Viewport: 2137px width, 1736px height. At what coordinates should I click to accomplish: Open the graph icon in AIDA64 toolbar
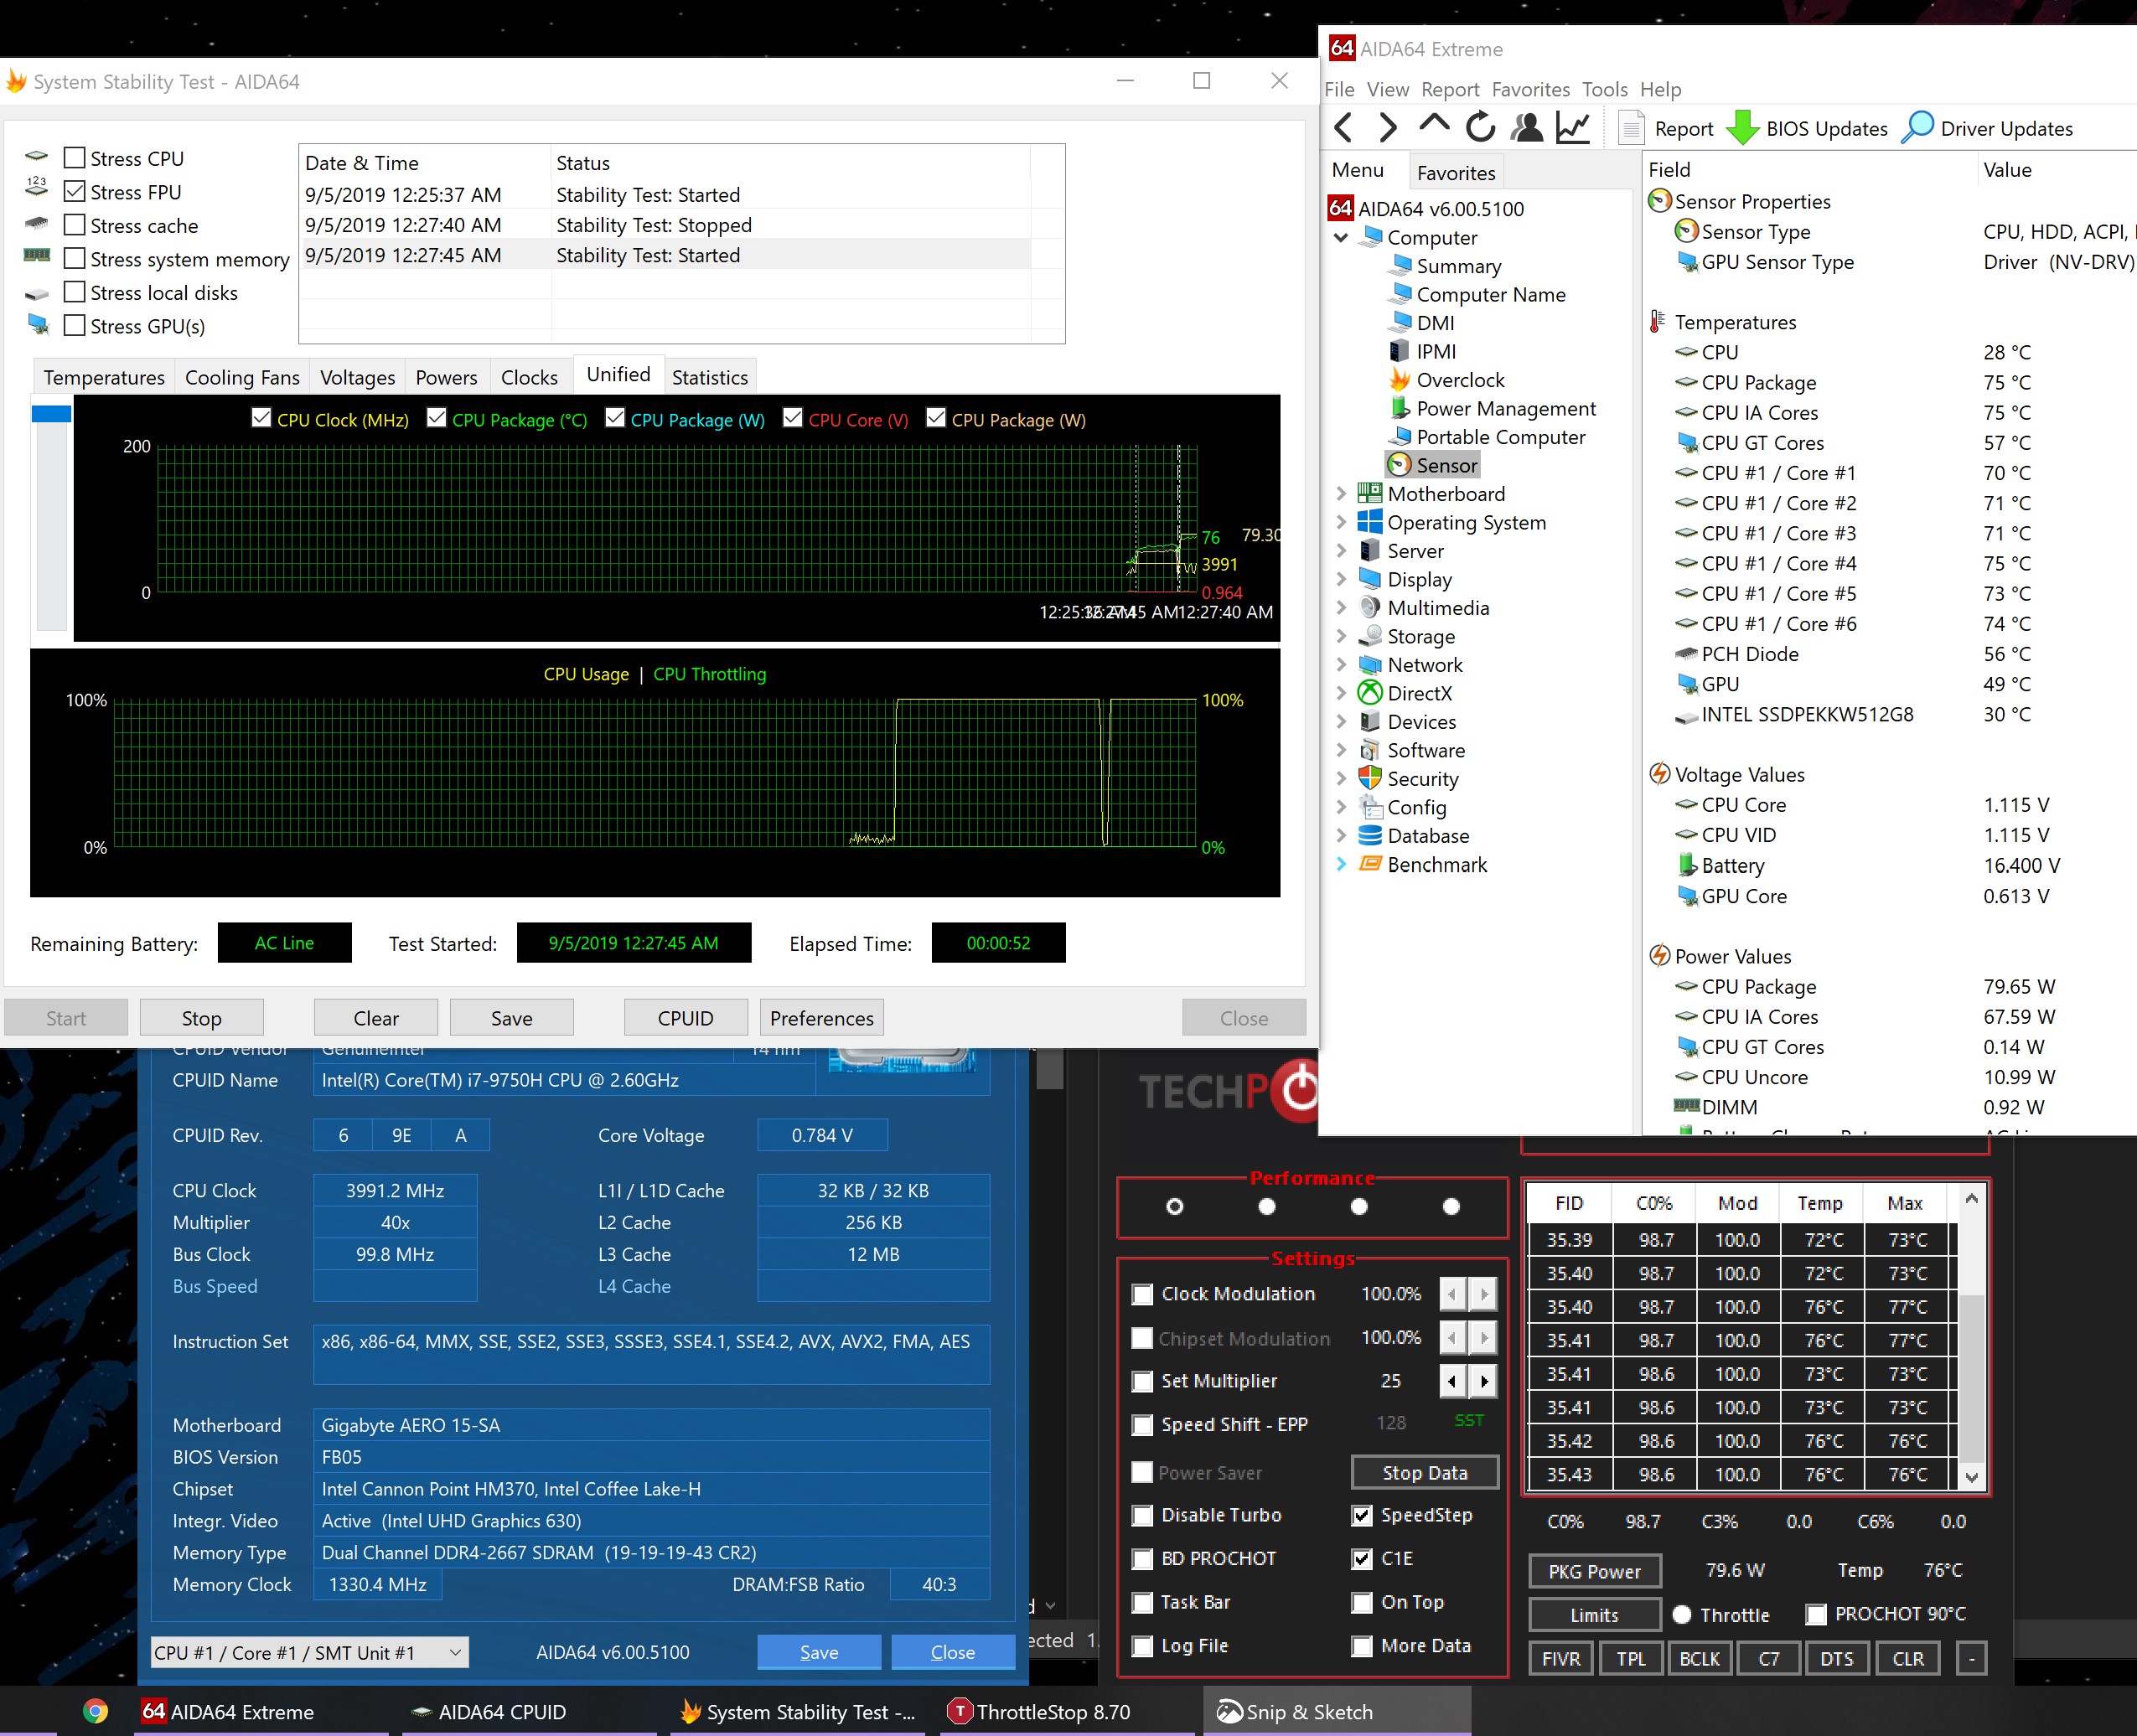click(x=1573, y=128)
